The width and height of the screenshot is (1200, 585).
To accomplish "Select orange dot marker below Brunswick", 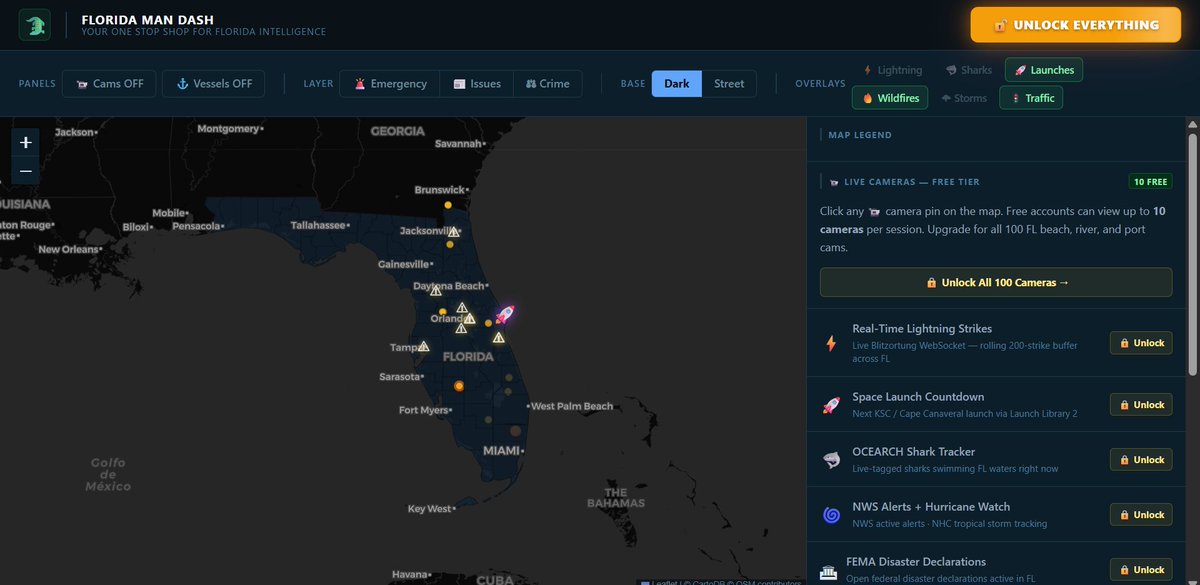I will (x=448, y=205).
